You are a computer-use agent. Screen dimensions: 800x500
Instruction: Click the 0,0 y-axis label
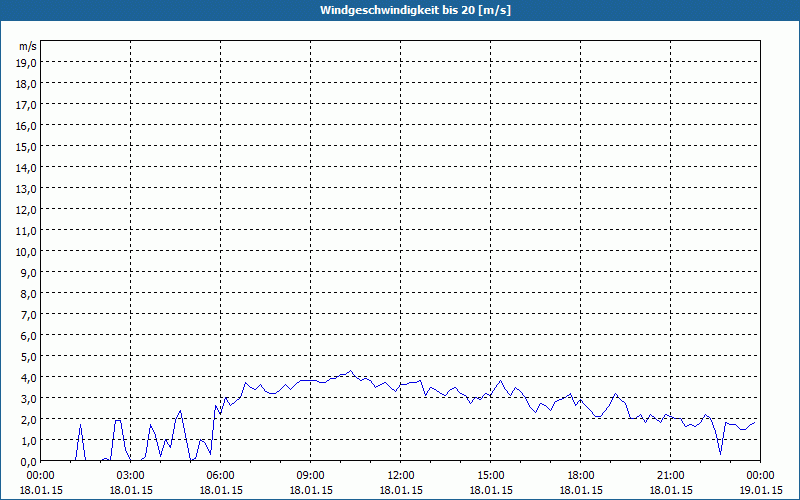tap(29, 462)
